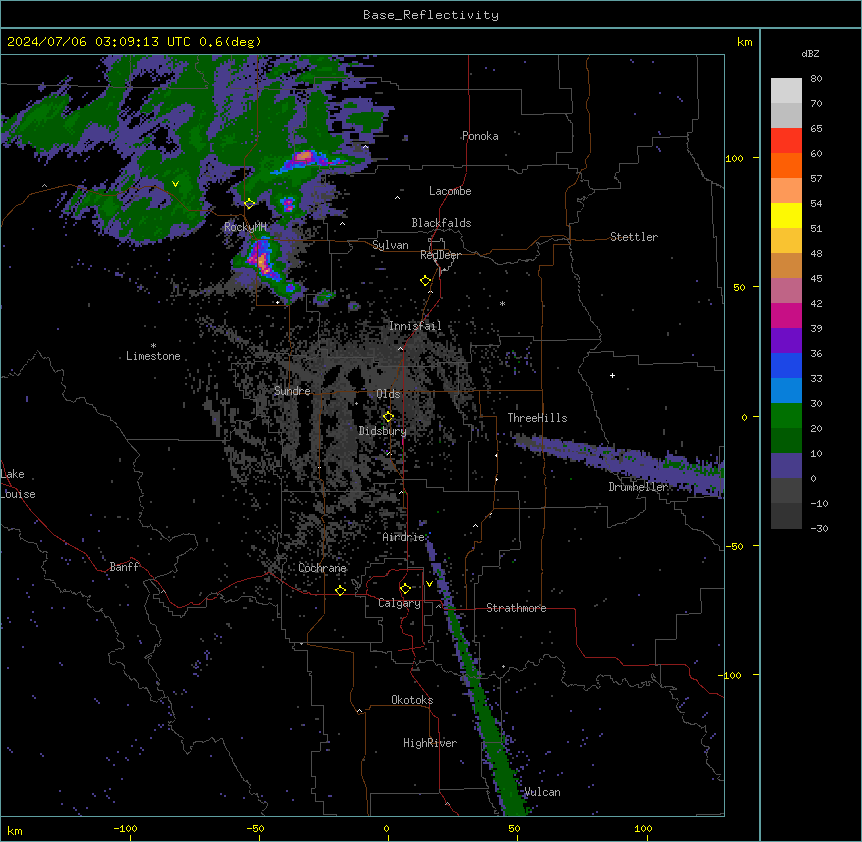Click the -50 km label on bottom axis
The height and width of the screenshot is (842, 862).
click(x=256, y=828)
